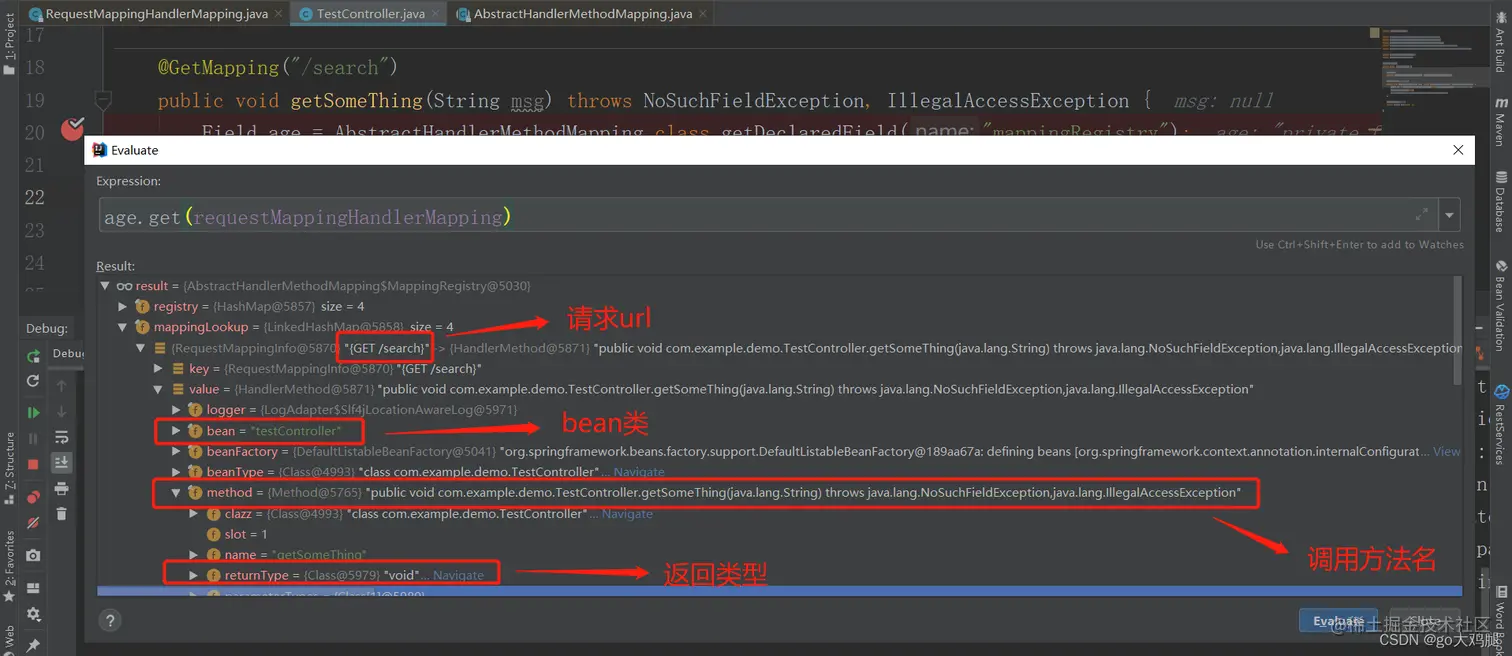Click Navigate link on clazz row
Image resolution: width=1512 pixels, height=656 pixels.
pos(627,514)
